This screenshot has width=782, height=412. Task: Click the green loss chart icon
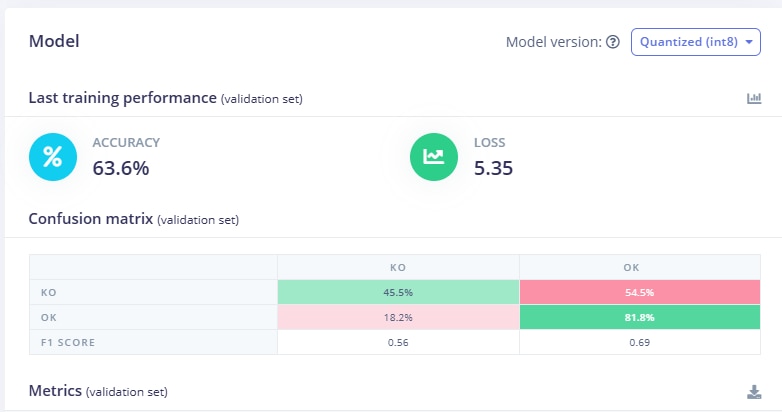pos(434,157)
